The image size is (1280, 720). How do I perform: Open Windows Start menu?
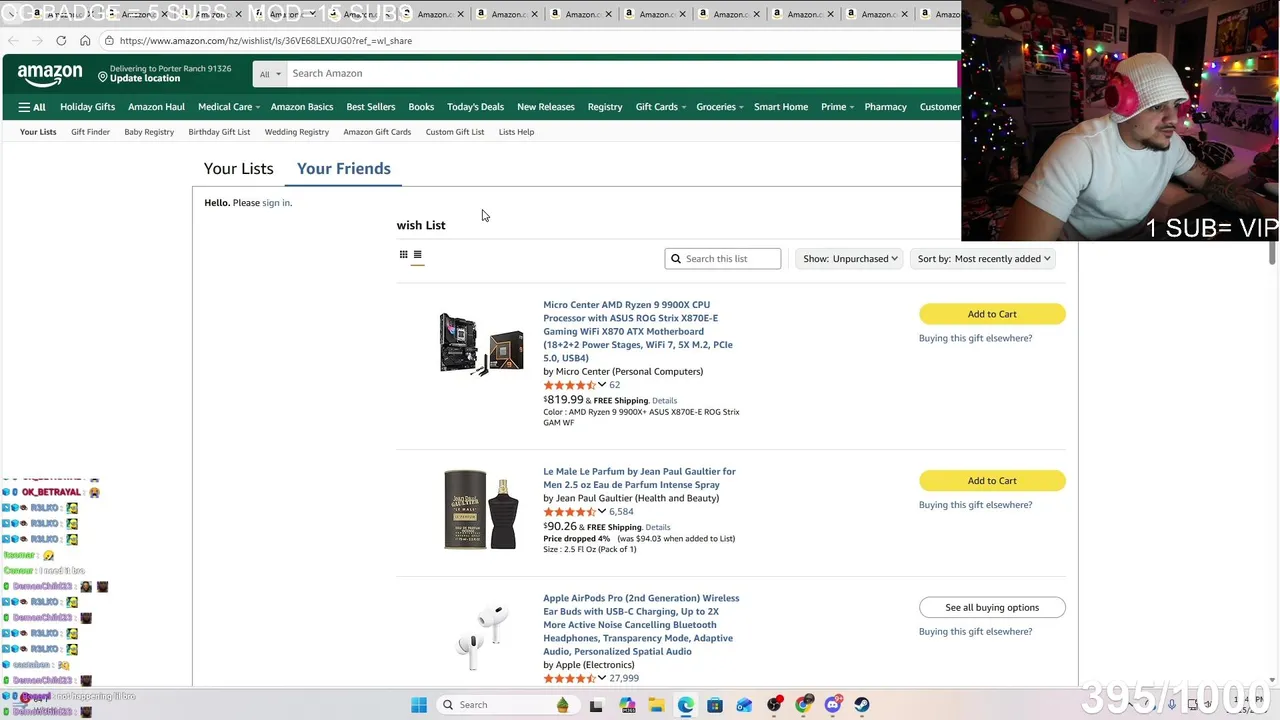(419, 705)
